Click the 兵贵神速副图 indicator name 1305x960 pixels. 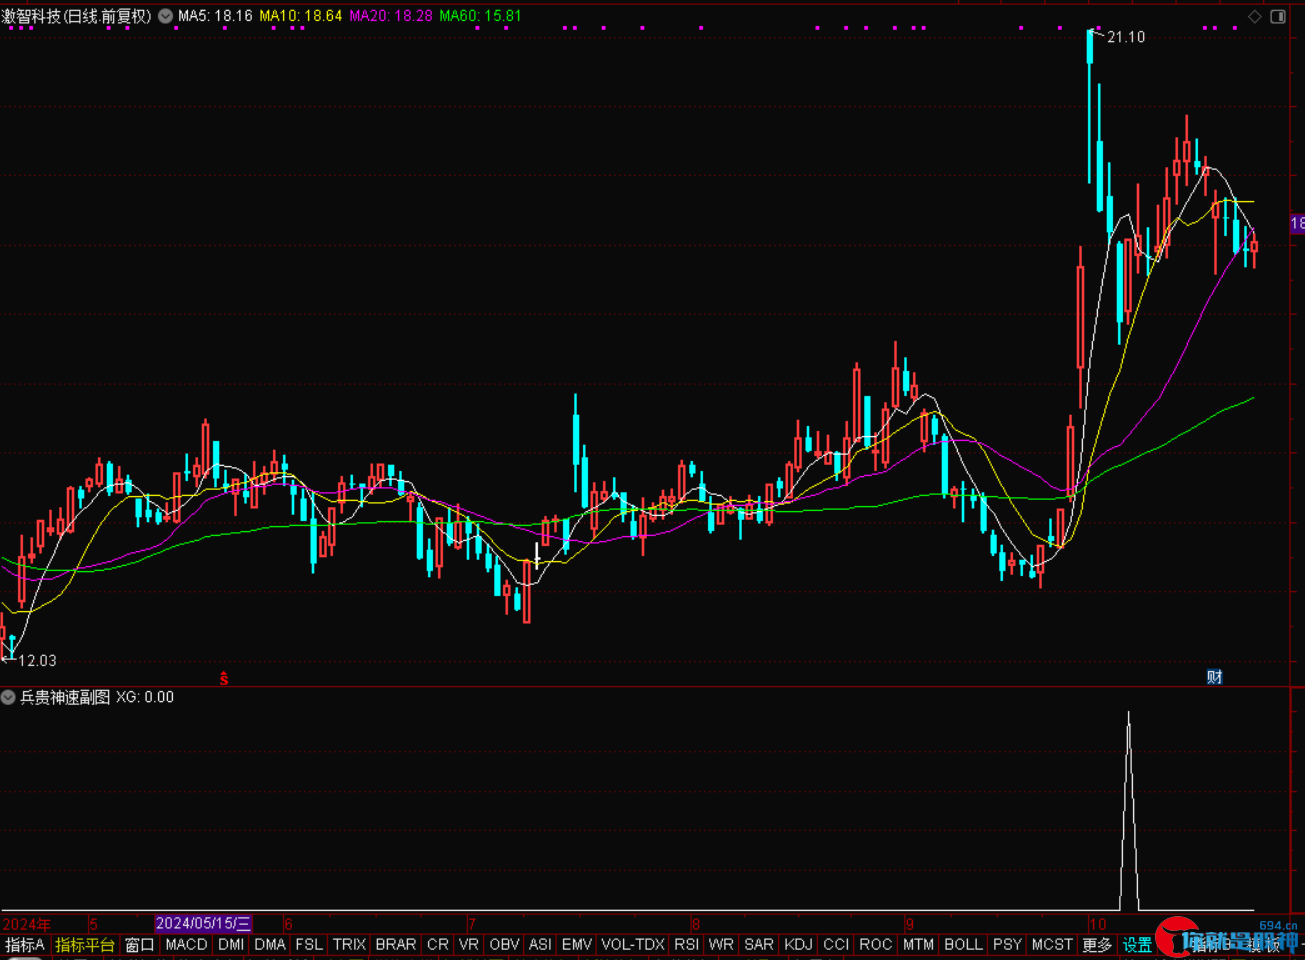click(65, 697)
